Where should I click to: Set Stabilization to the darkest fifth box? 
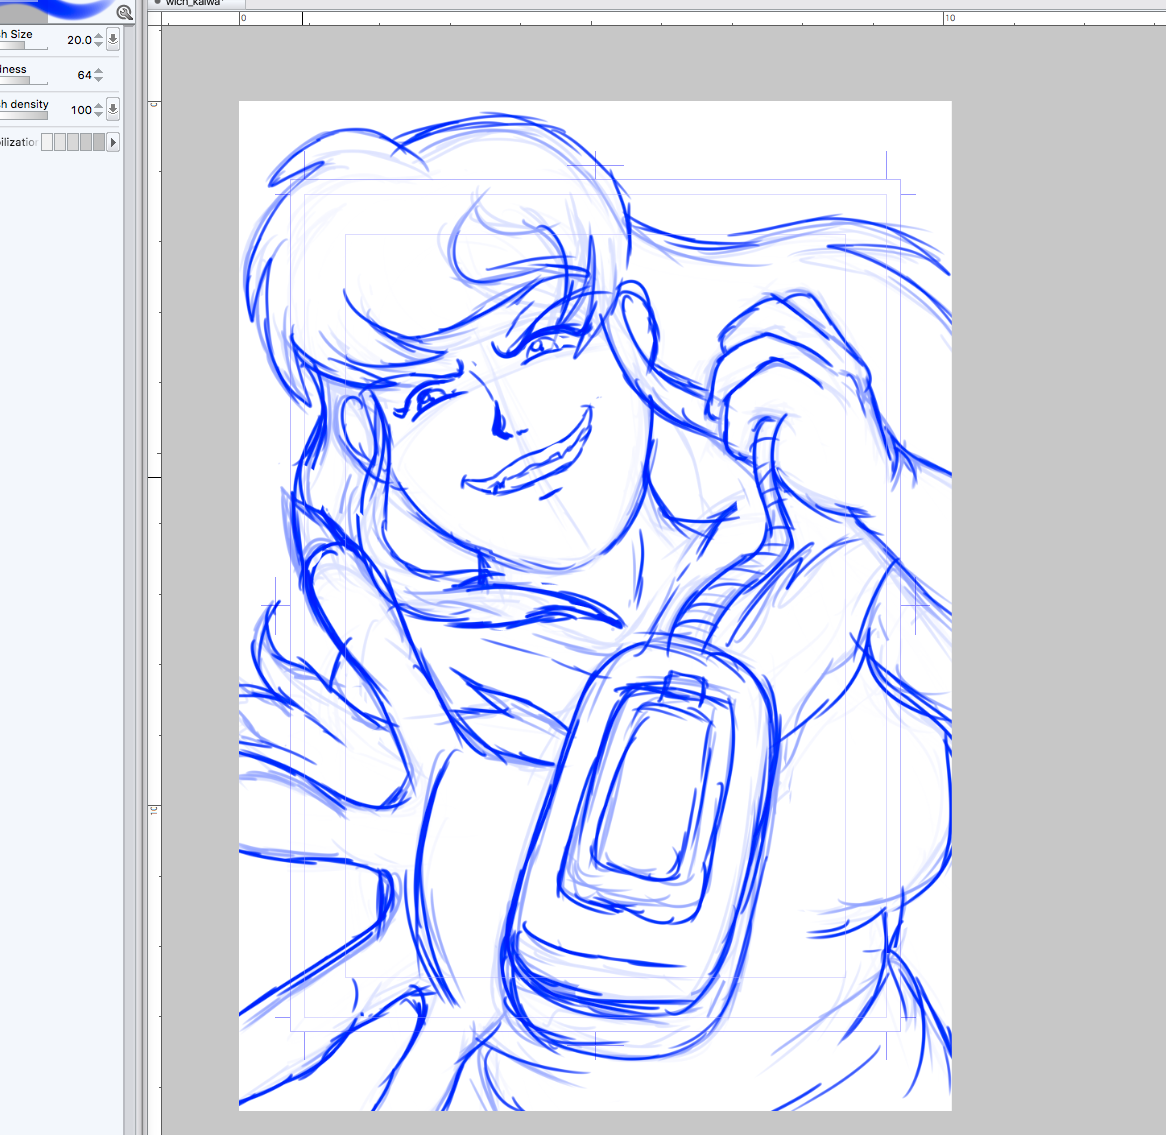(x=99, y=142)
